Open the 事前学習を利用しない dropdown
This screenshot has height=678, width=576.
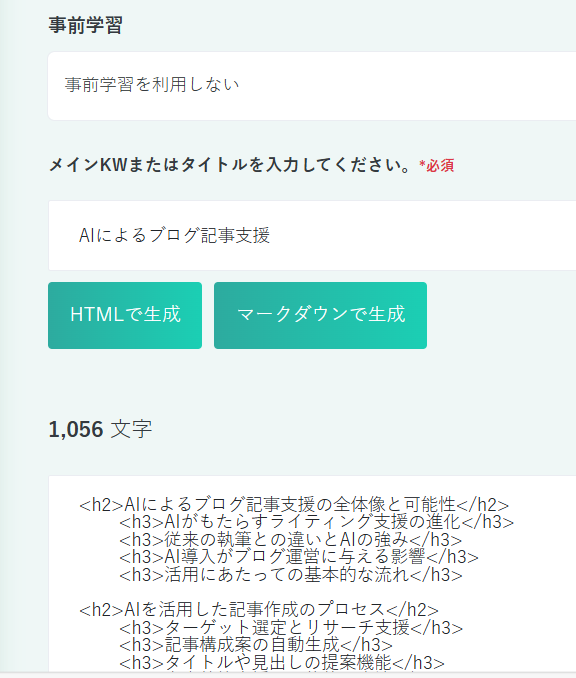tap(312, 86)
